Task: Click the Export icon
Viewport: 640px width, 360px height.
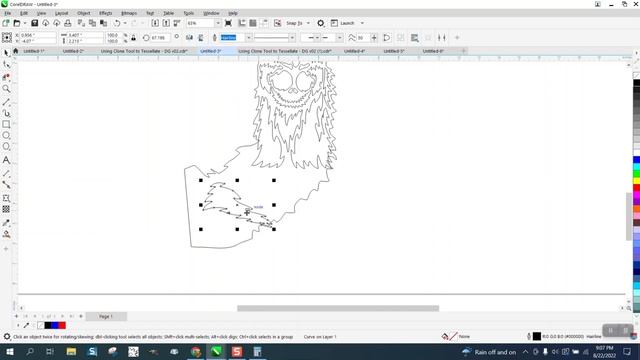Action: 166,23
